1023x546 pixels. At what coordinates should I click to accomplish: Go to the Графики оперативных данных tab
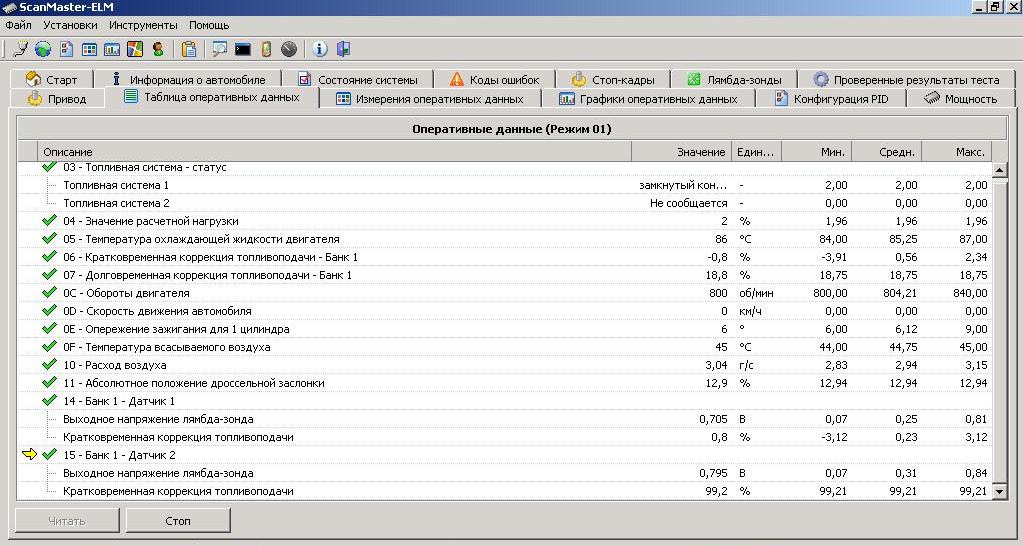tap(648, 99)
